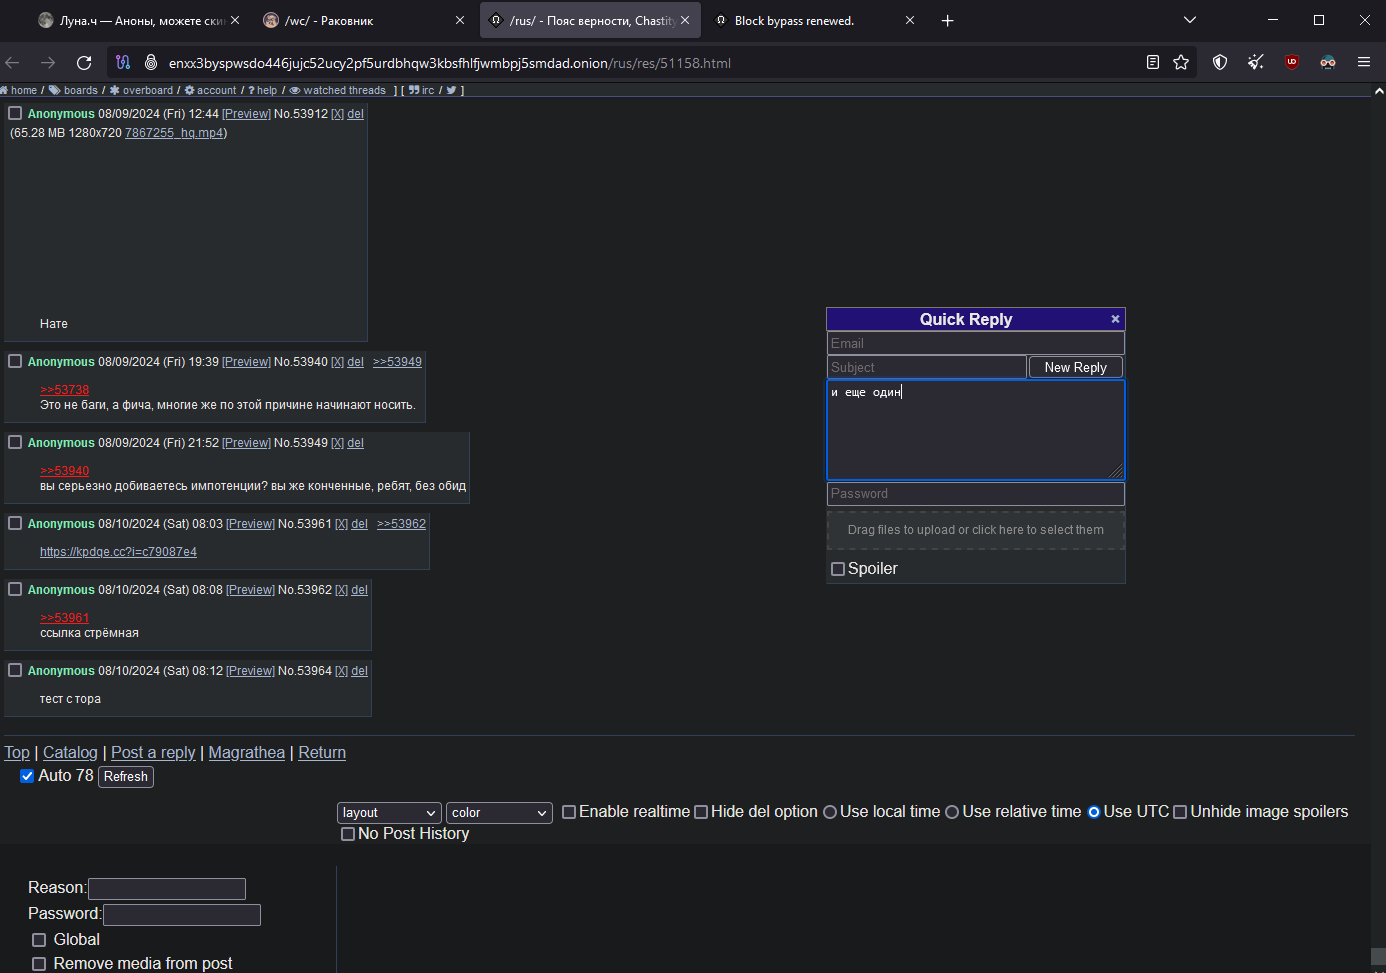Click the file upload drop area

(976, 530)
